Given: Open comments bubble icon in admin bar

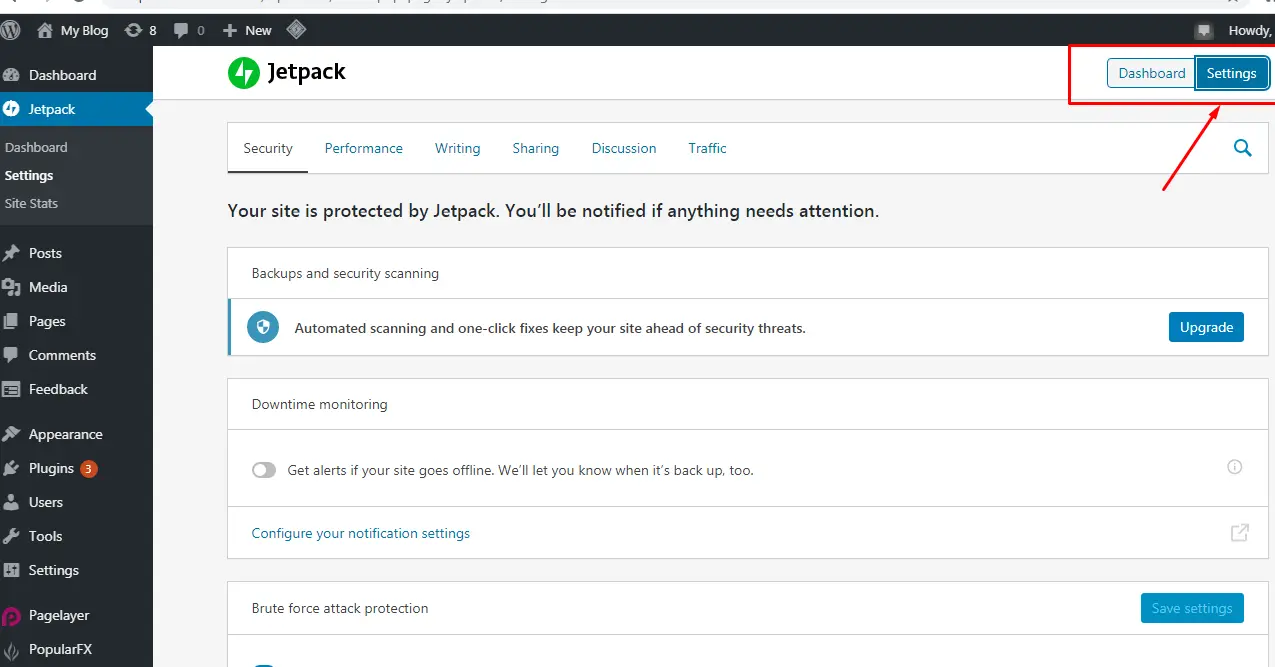Looking at the screenshot, I should click(181, 30).
